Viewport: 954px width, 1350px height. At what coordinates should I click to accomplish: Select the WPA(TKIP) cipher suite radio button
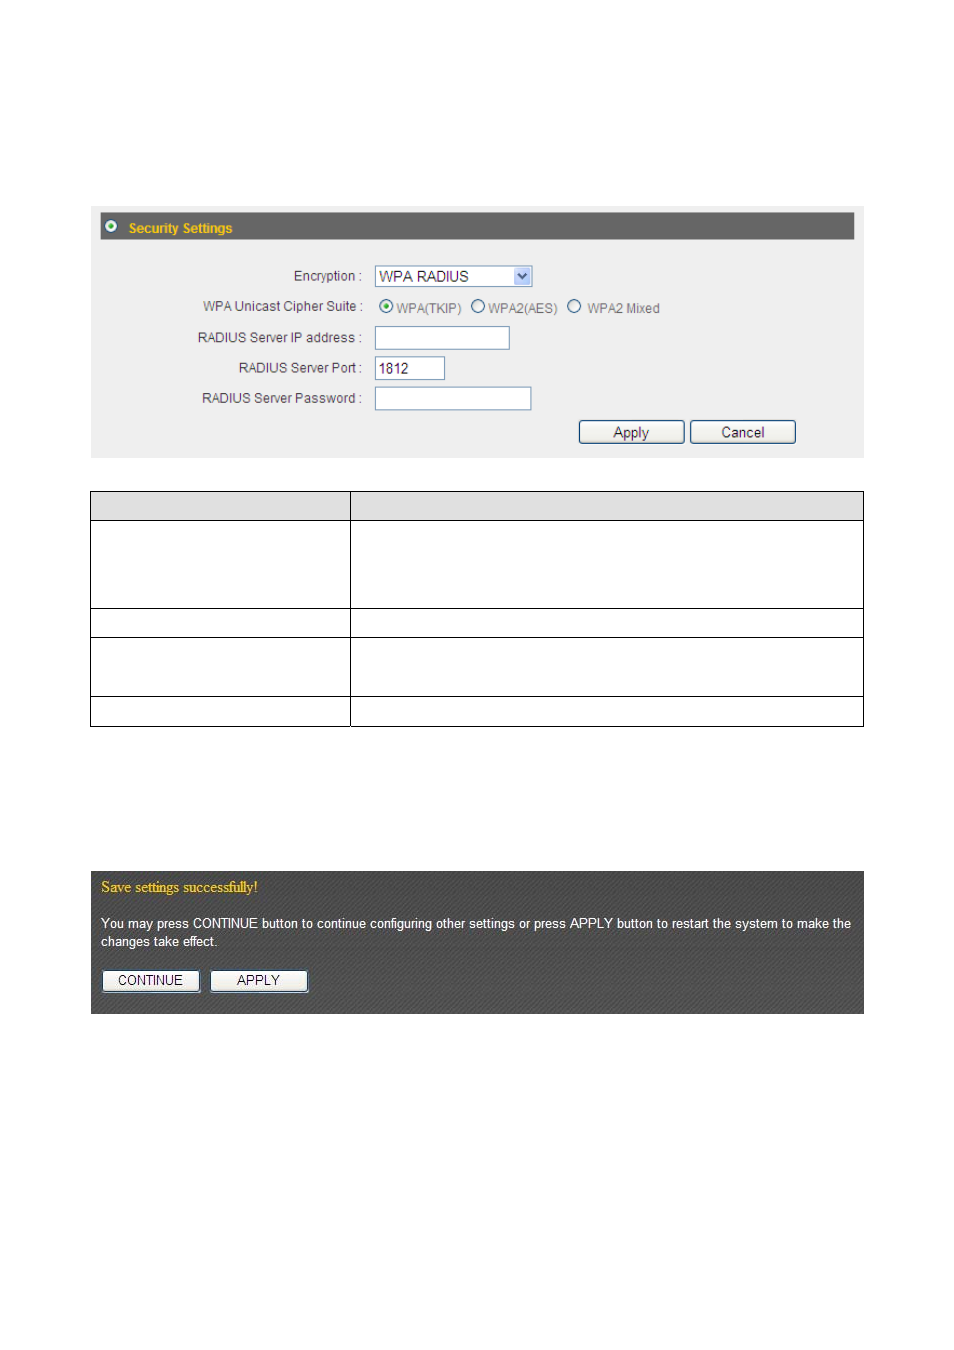click(x=386, y=307)
